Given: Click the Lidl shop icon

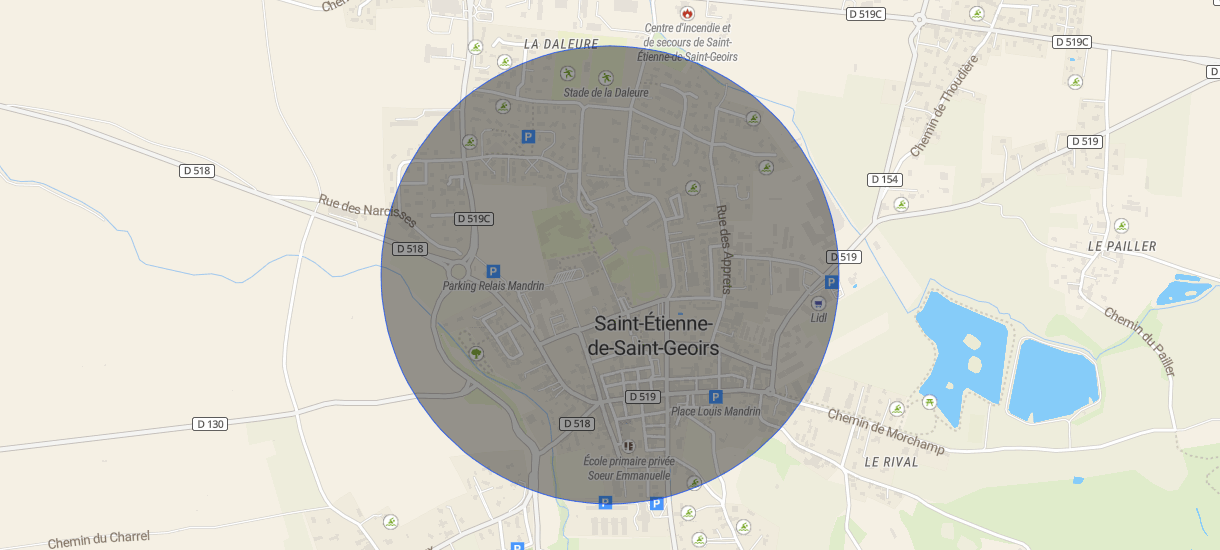Looking at the screenshot, I should tap(818, 303).
